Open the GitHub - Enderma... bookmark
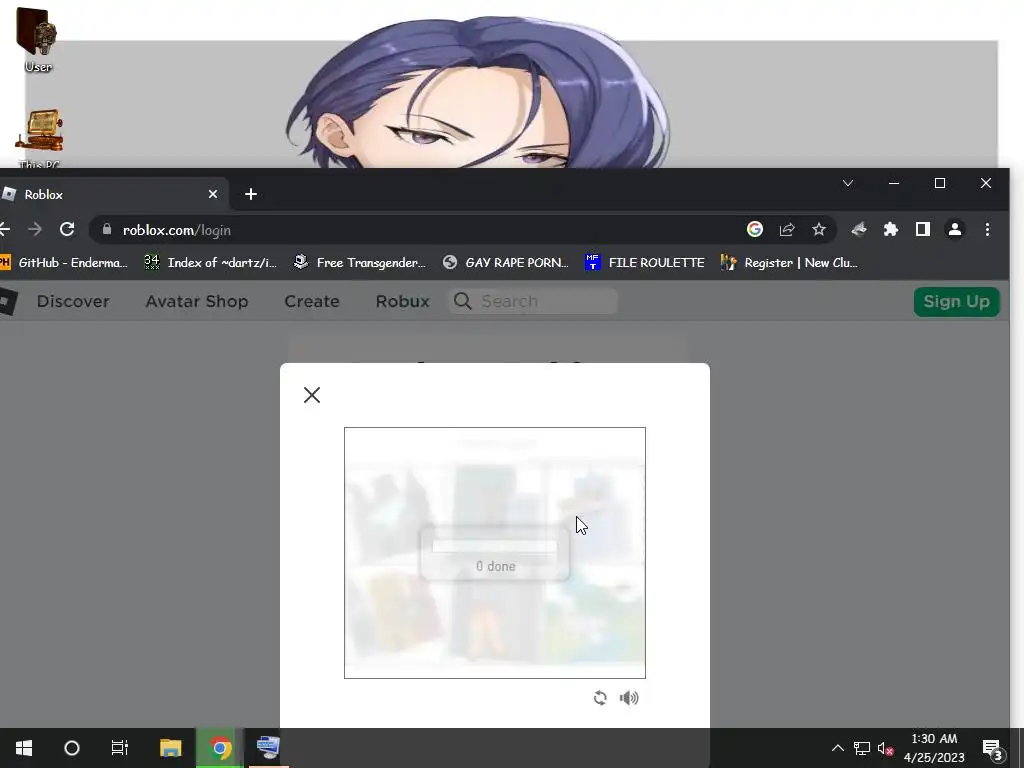 click(64, 263)
